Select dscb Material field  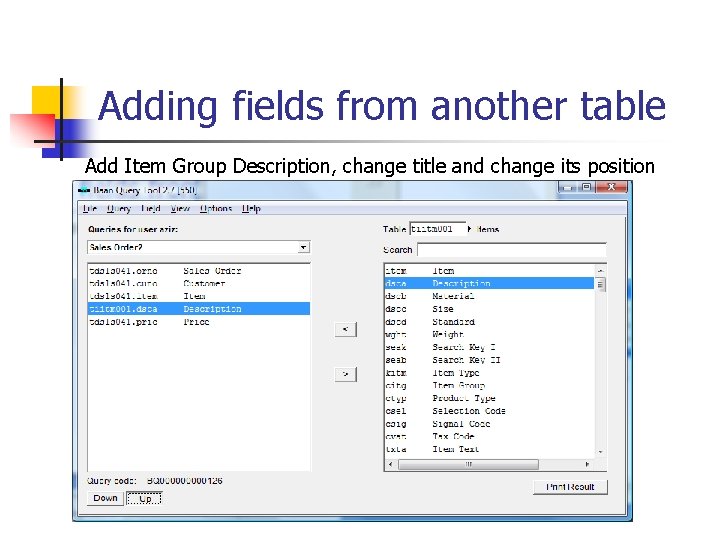pyautogui.click(x=489, y=296)
